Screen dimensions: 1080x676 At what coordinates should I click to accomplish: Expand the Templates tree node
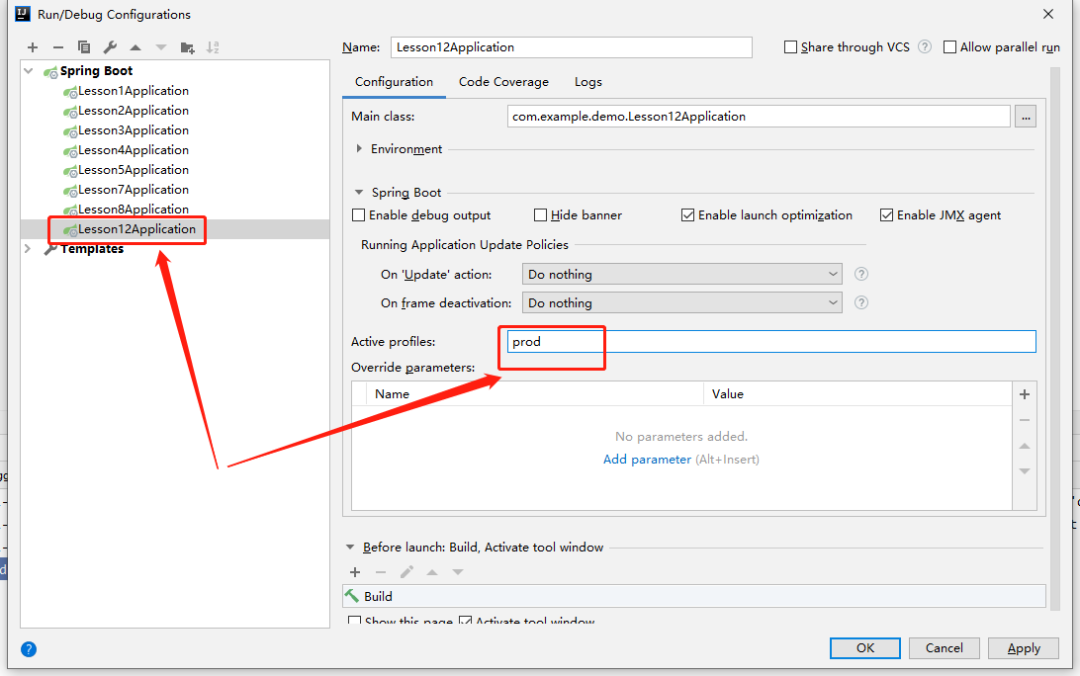[x=28, y=249]
